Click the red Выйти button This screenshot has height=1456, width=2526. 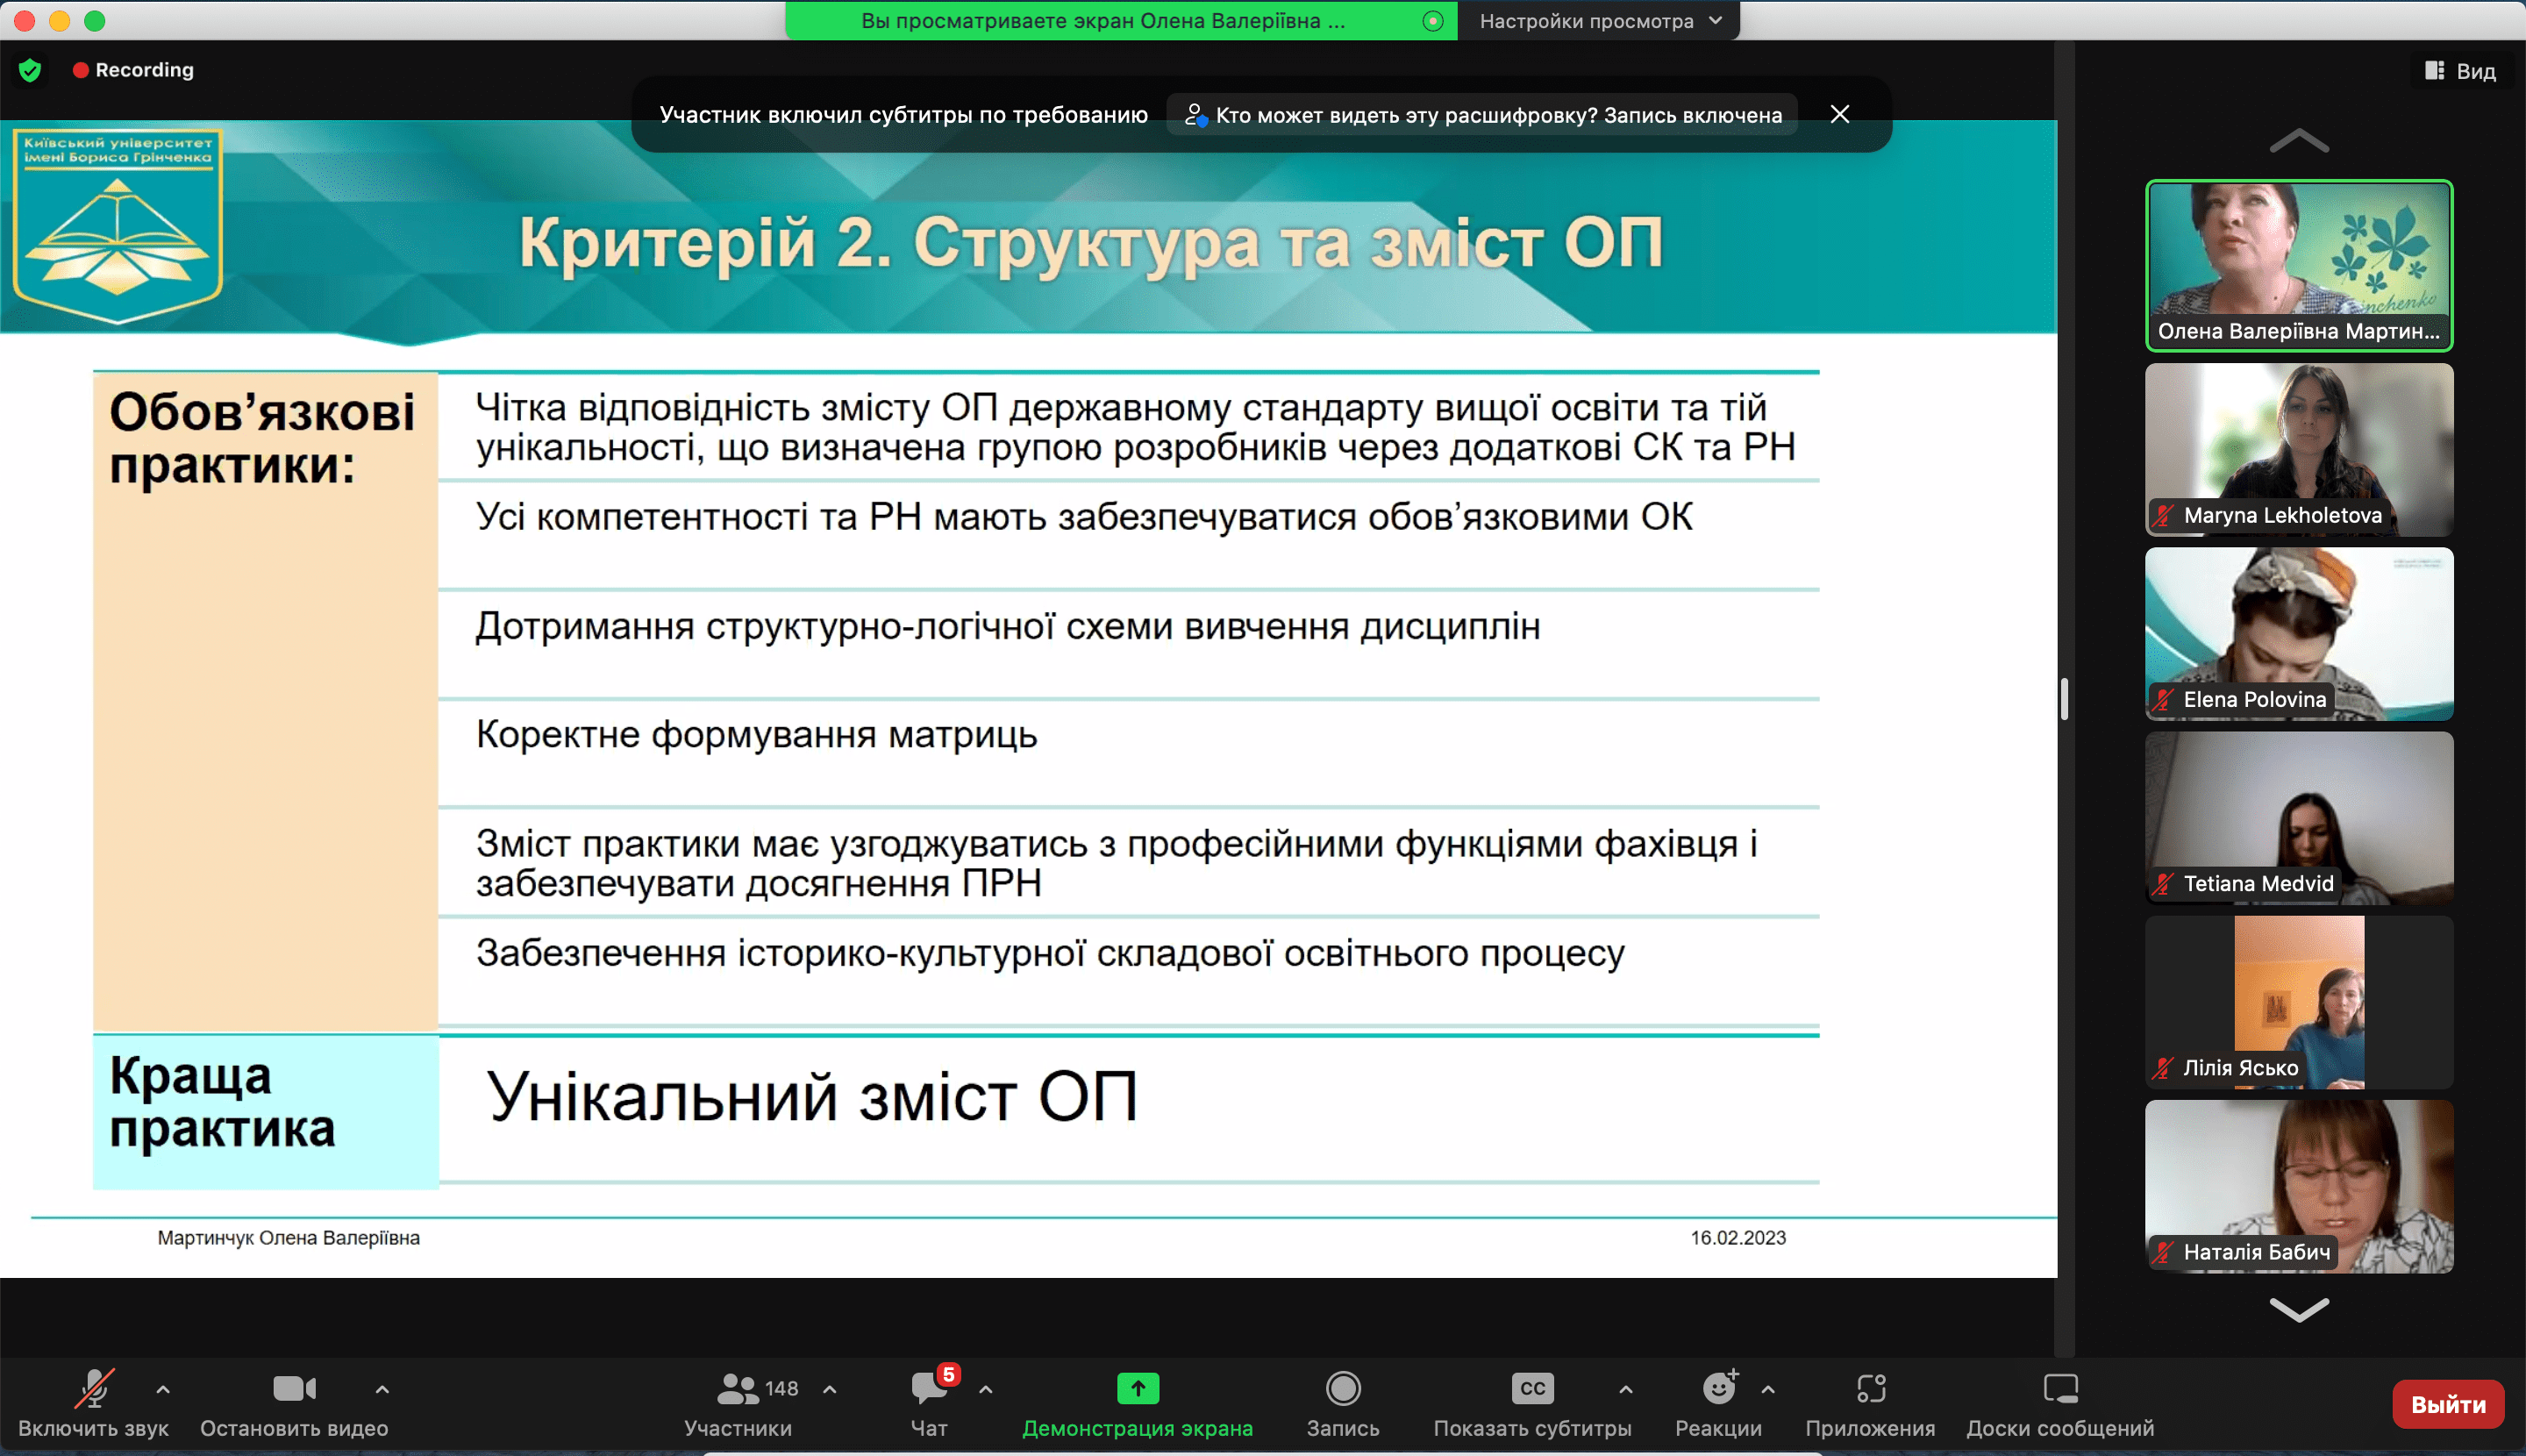point(2448,1404)
